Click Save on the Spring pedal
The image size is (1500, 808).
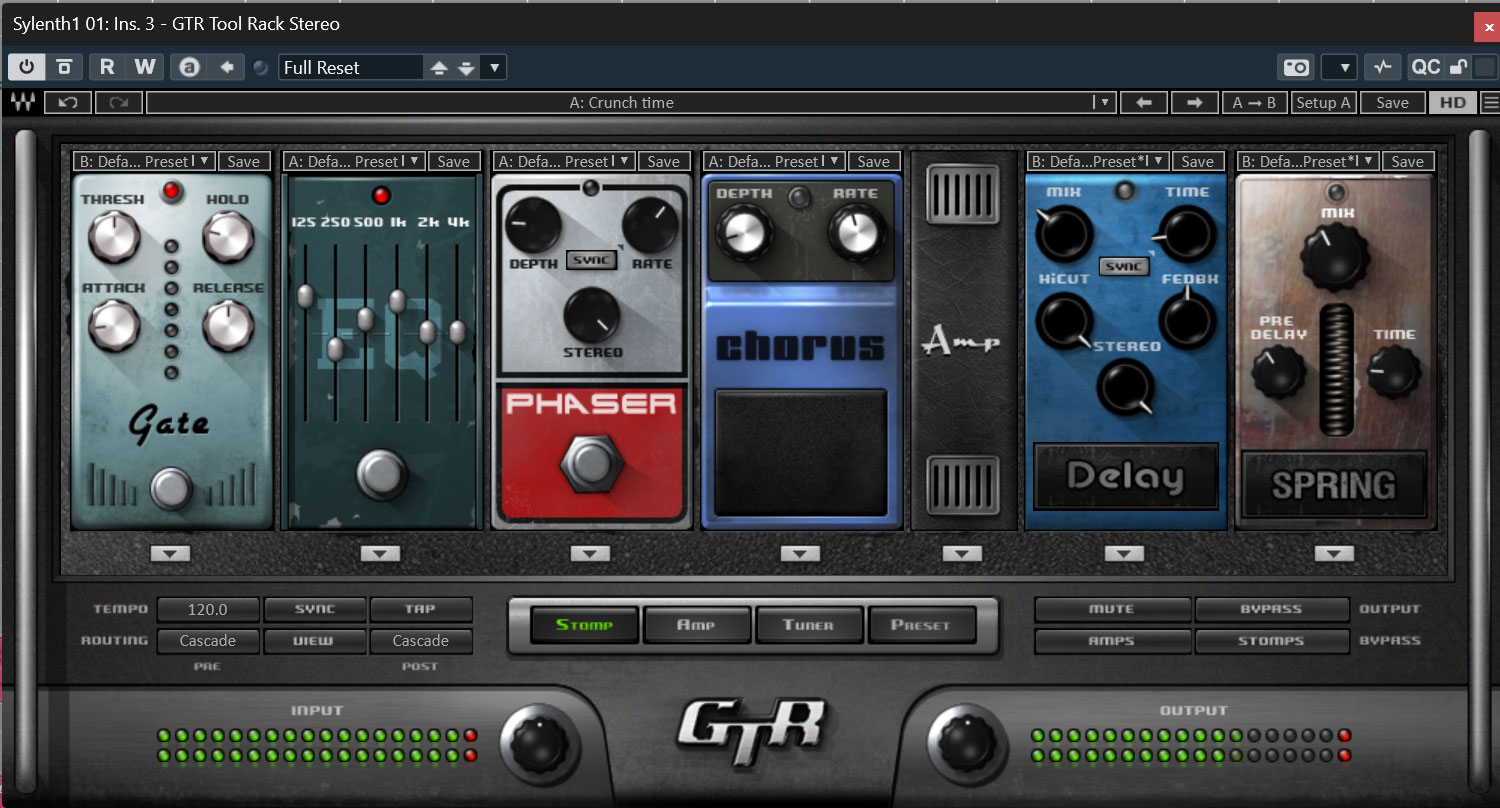point(1407,161)
